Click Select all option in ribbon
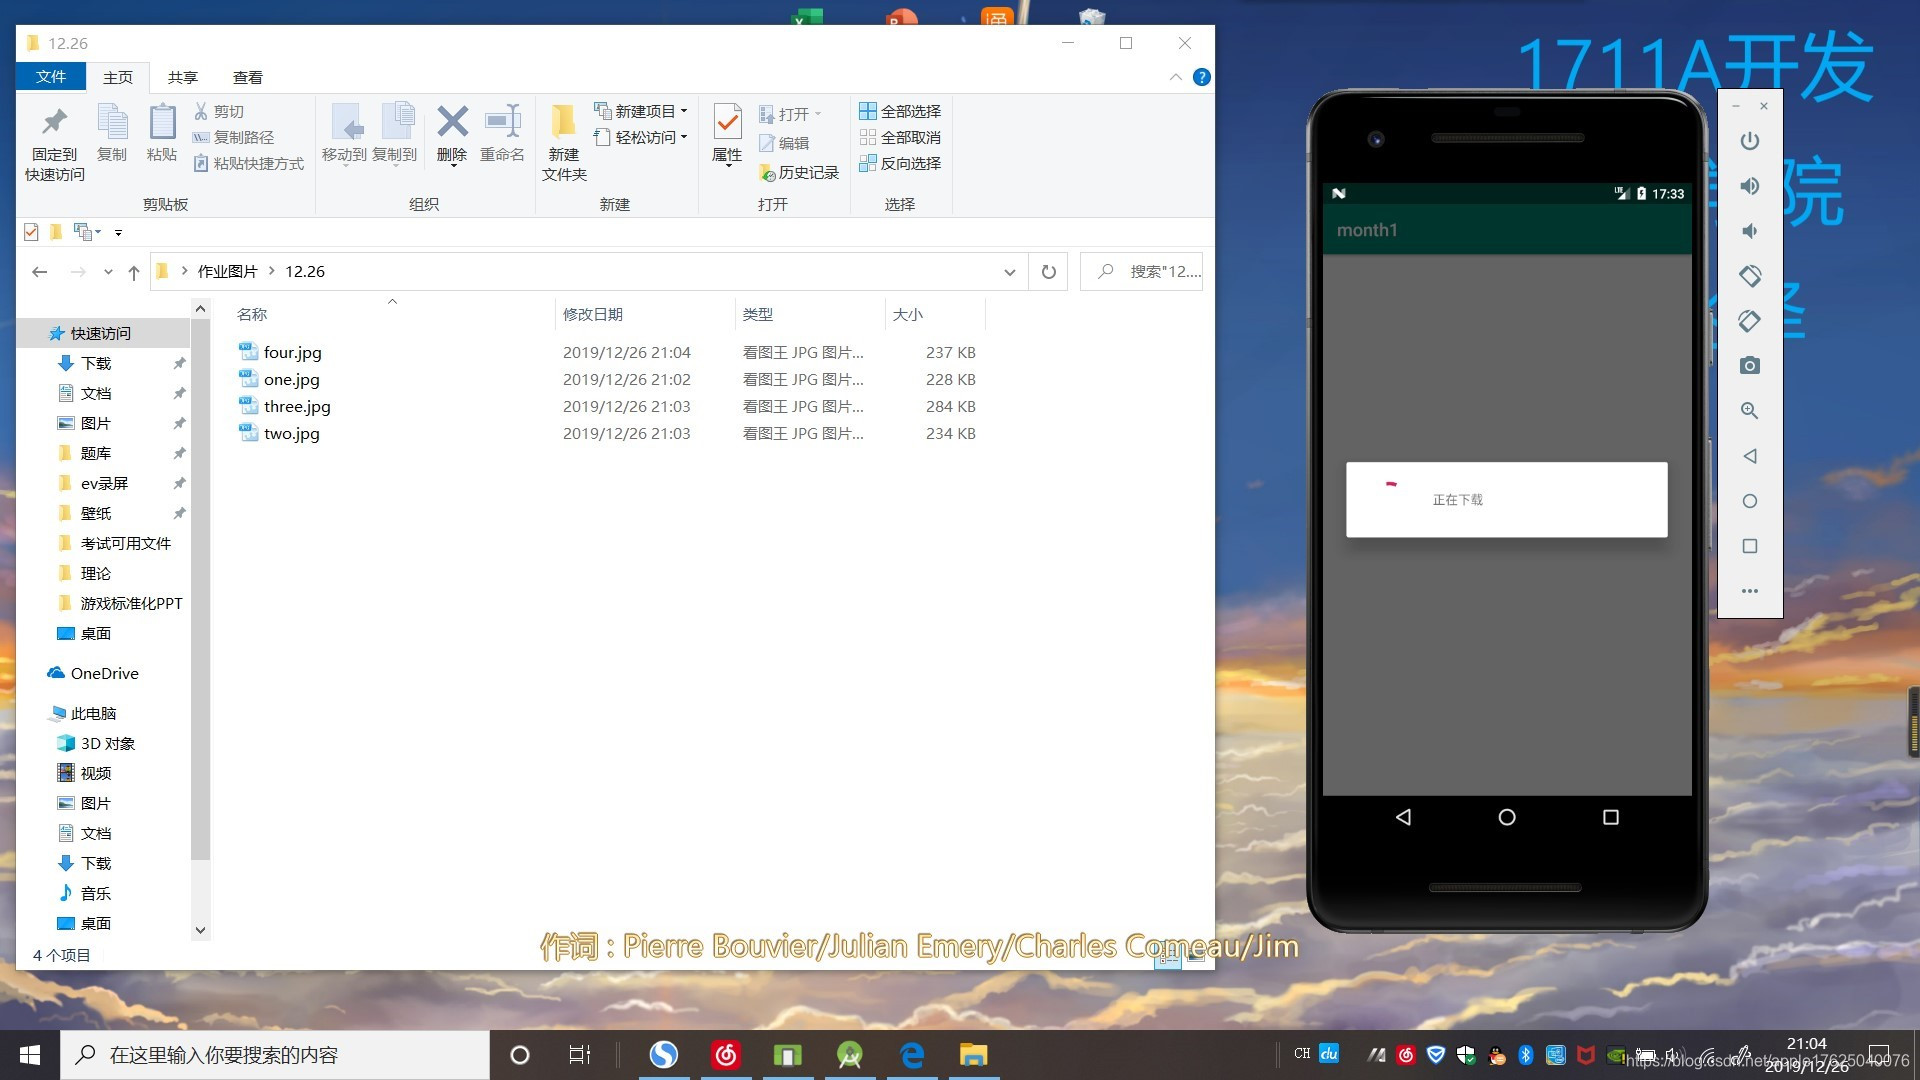Viewport: 1920px width, 1080px height. pos(900,111)
